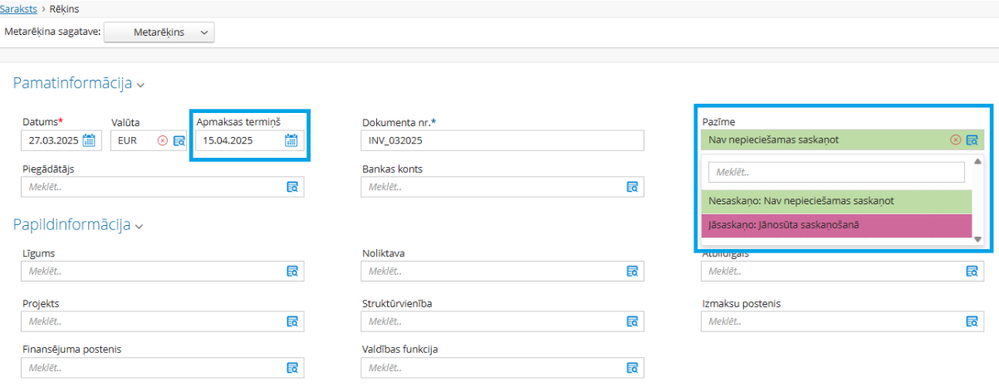The width and height of the screenshot is (999, 392).
Task: Collapse the Pamatinformācija section
Action: coord(141,84)
